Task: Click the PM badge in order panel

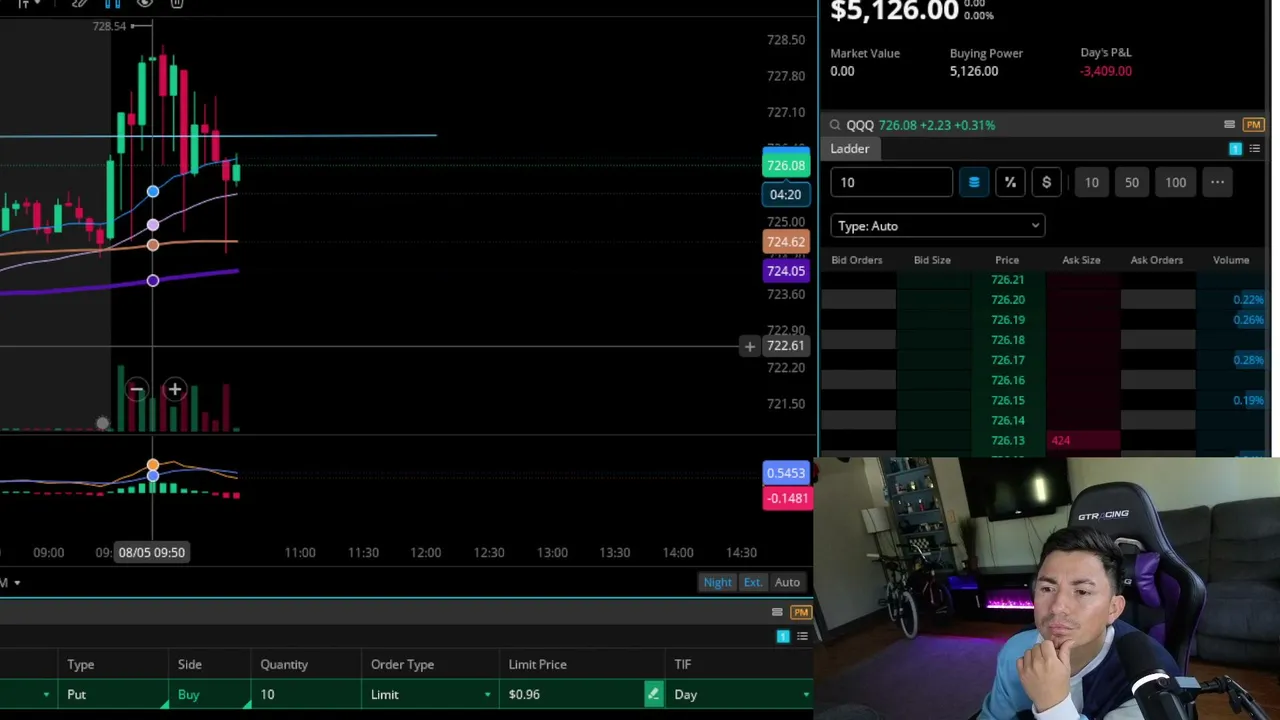Action: (x=800, y=612)
